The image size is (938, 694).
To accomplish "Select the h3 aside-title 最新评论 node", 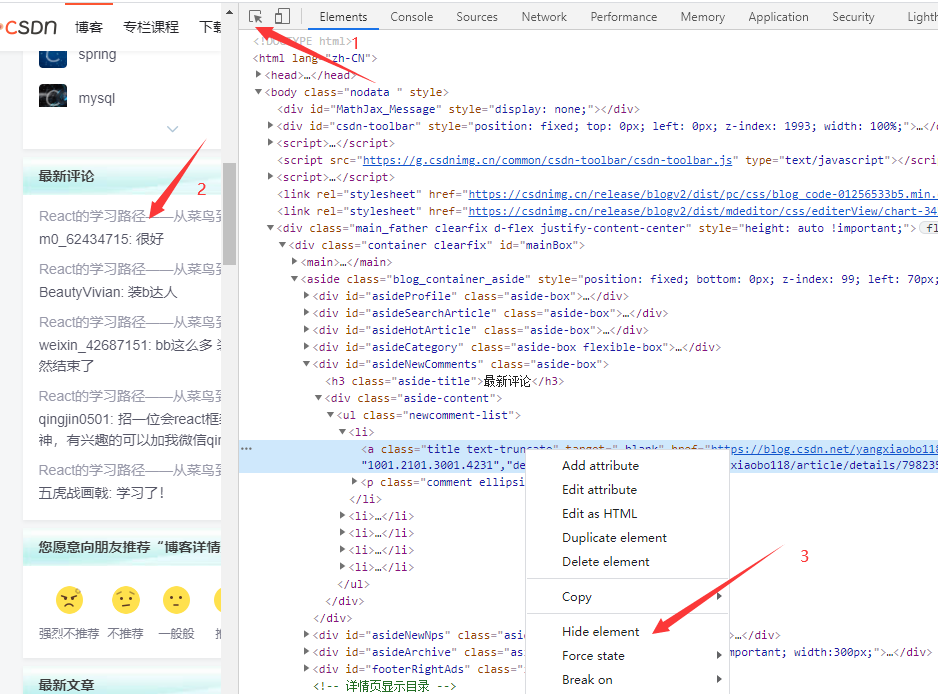I will tap(444, 381).
